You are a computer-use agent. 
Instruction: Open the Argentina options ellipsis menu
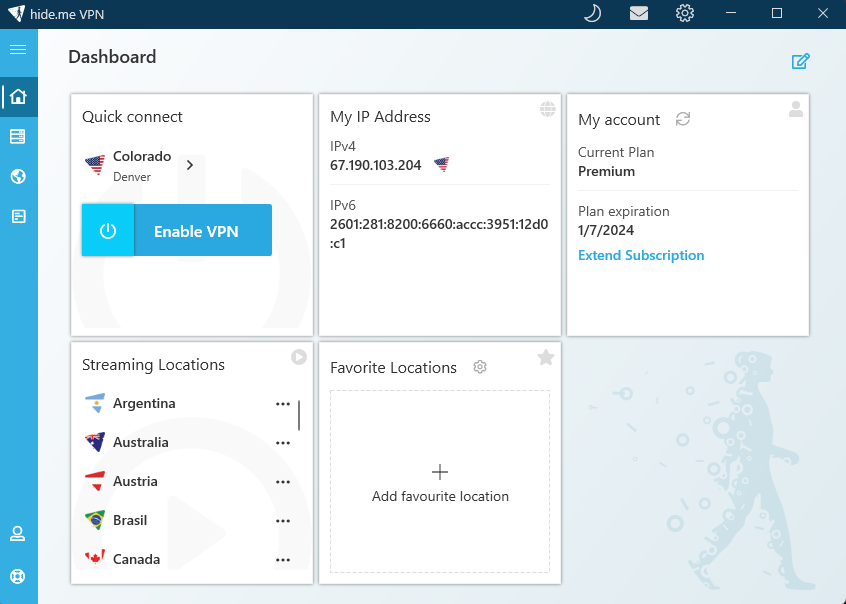click(x=283, y=404)
